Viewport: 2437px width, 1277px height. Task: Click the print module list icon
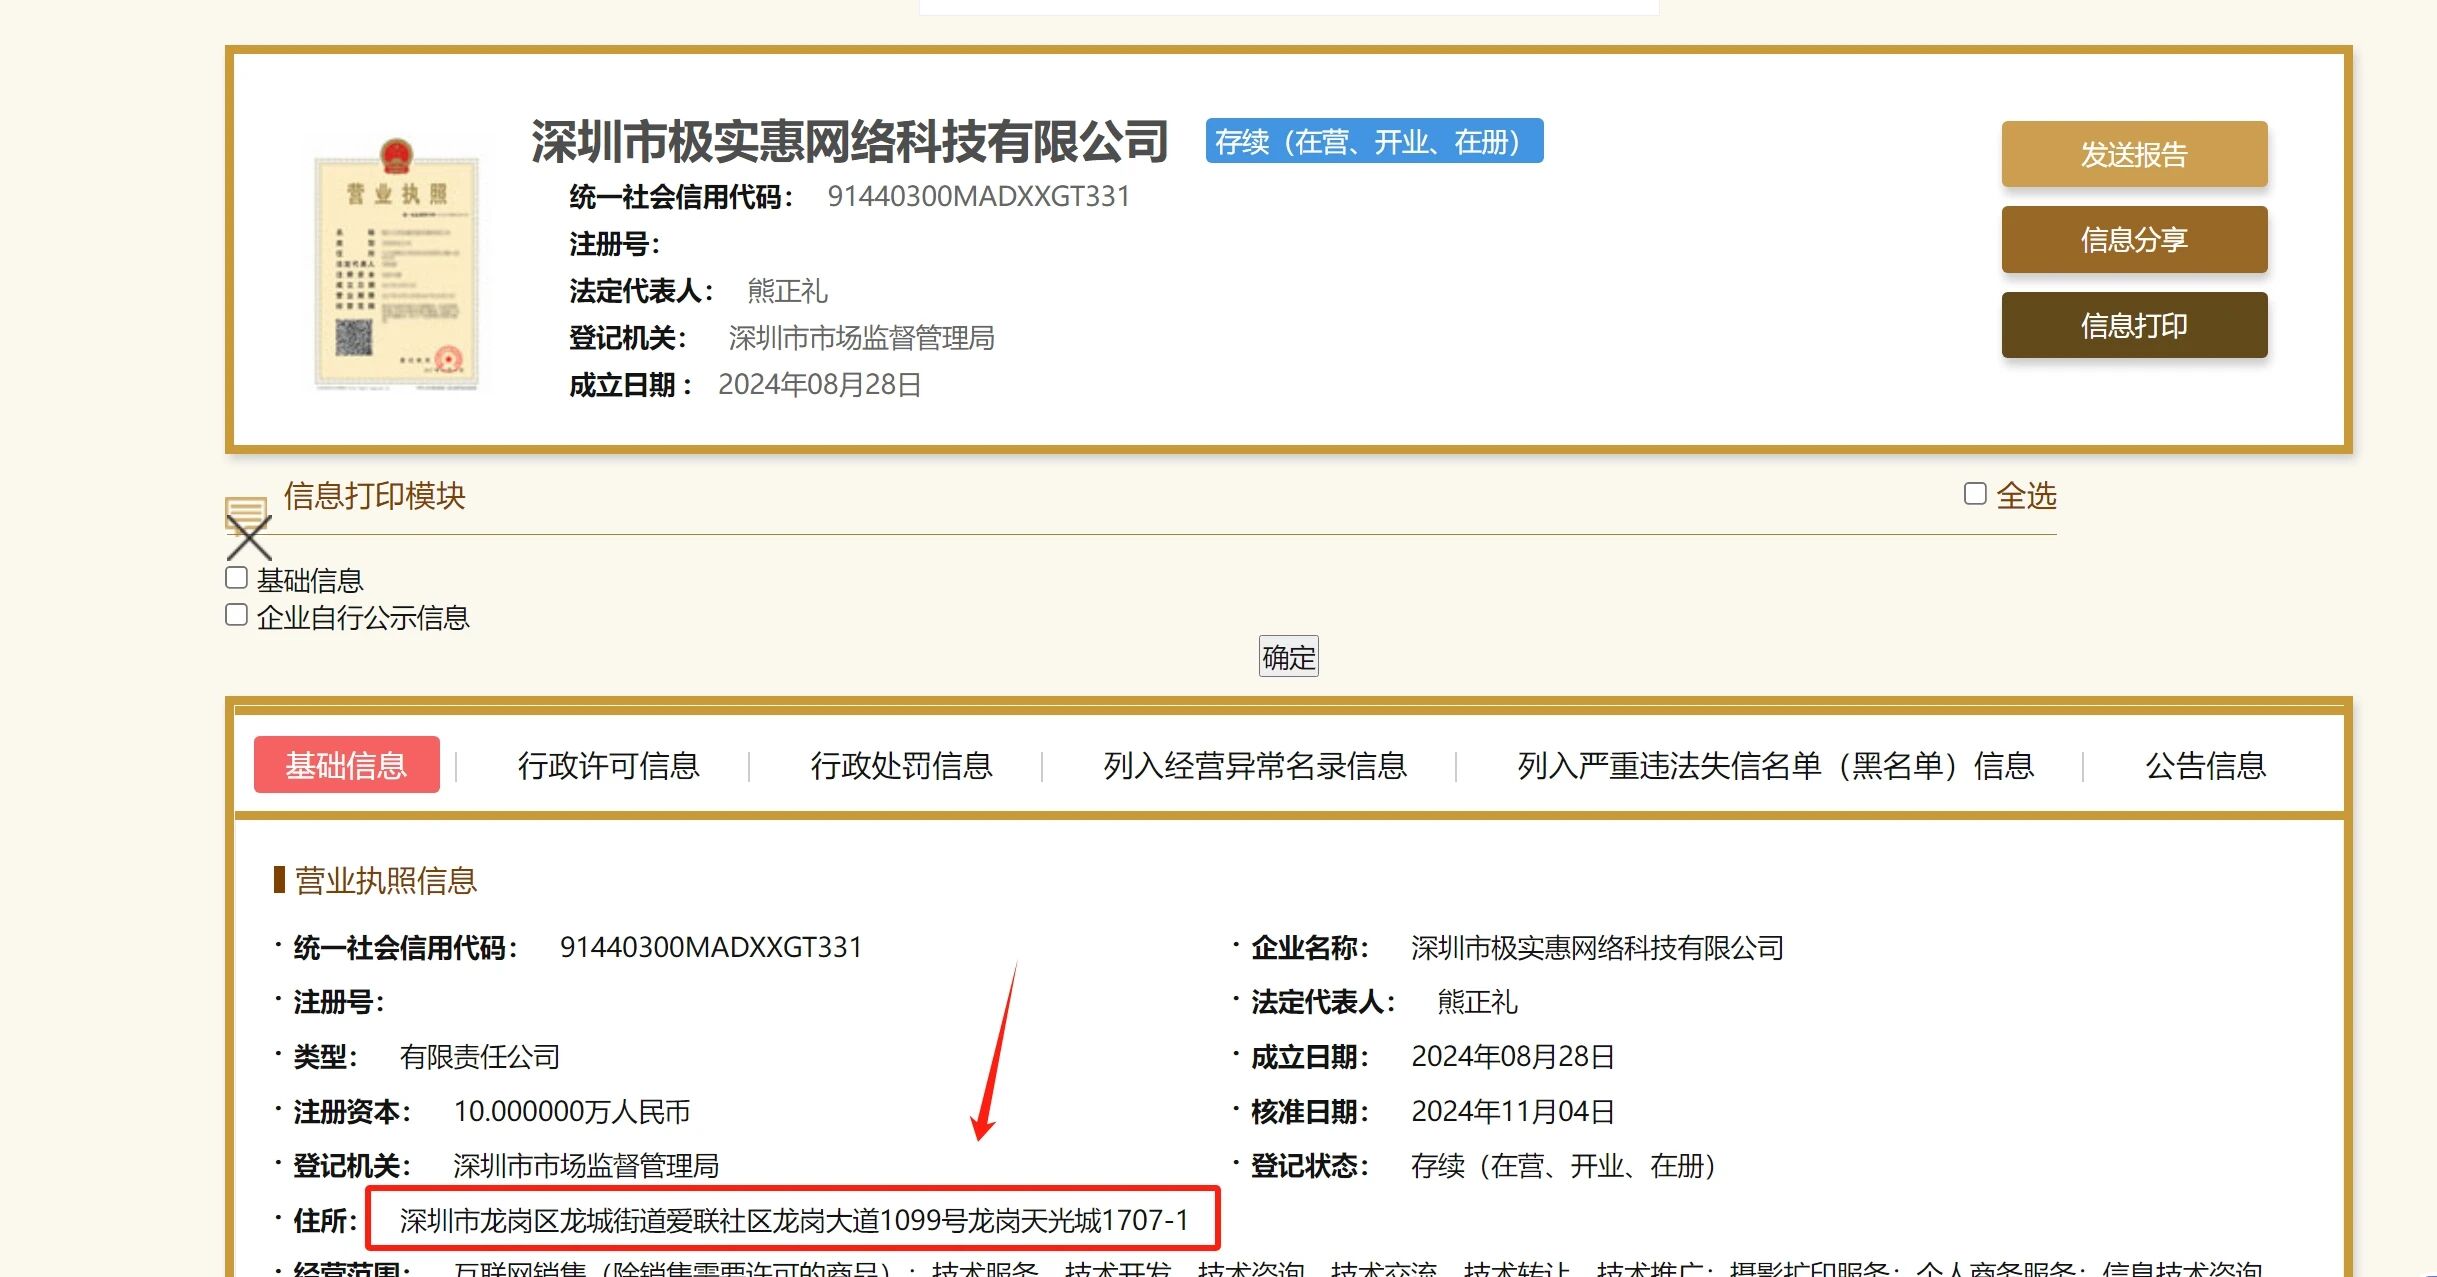click(246, 507)
